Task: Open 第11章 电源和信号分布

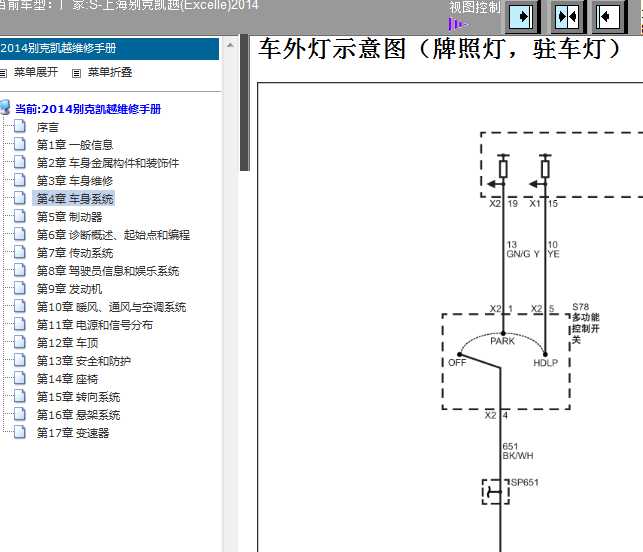Action: (95, 325)
